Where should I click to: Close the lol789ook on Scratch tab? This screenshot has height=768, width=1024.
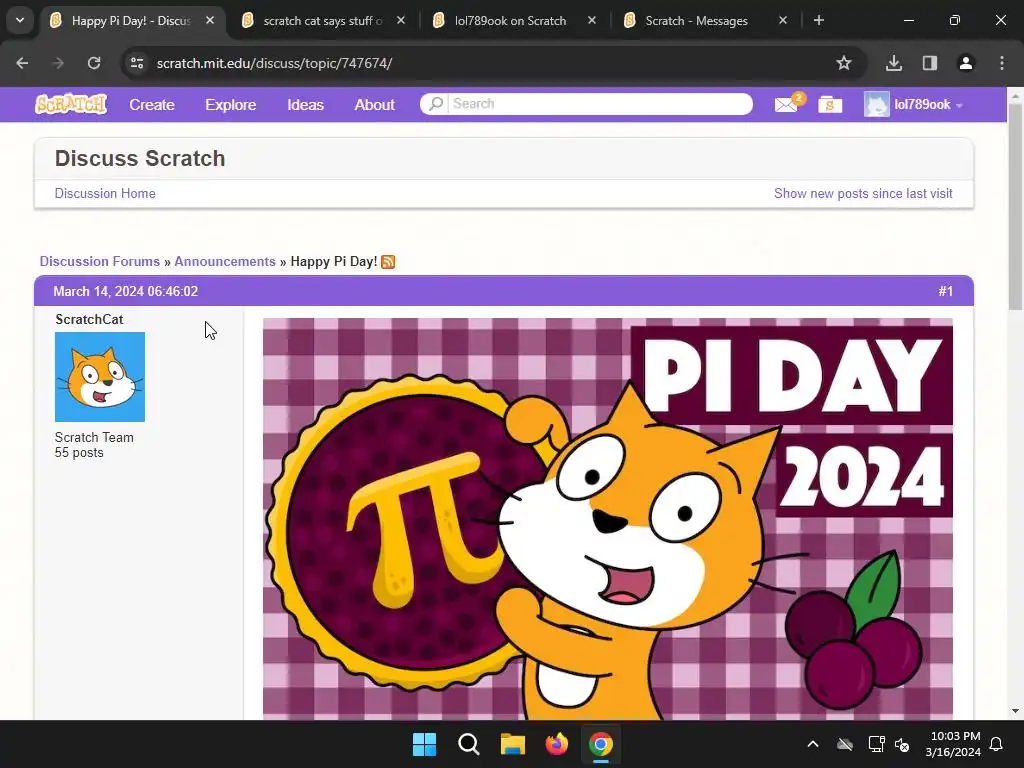(x=592, y=20)
